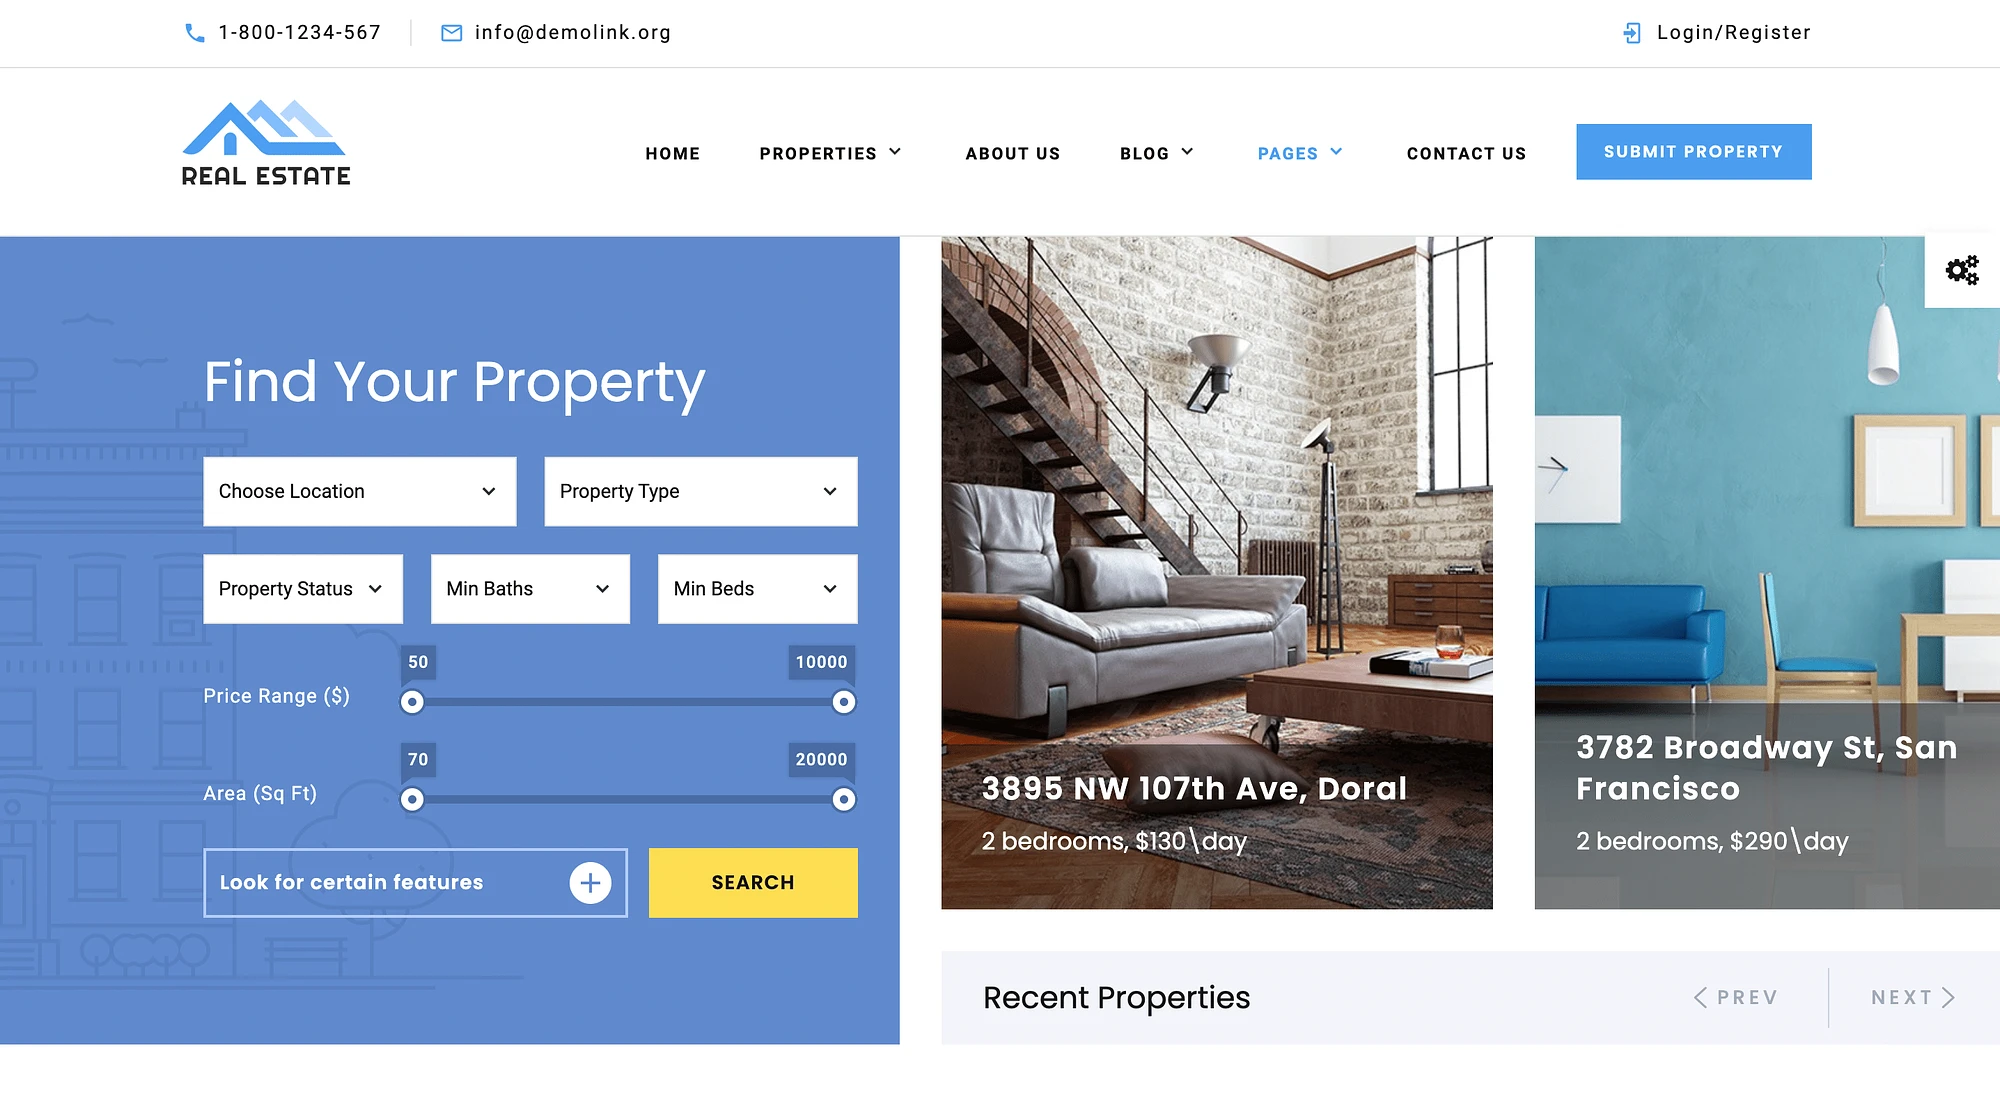Expand the Choose Location dropdown
This screenshot has height=1103, width=2000.
[358, 490]
